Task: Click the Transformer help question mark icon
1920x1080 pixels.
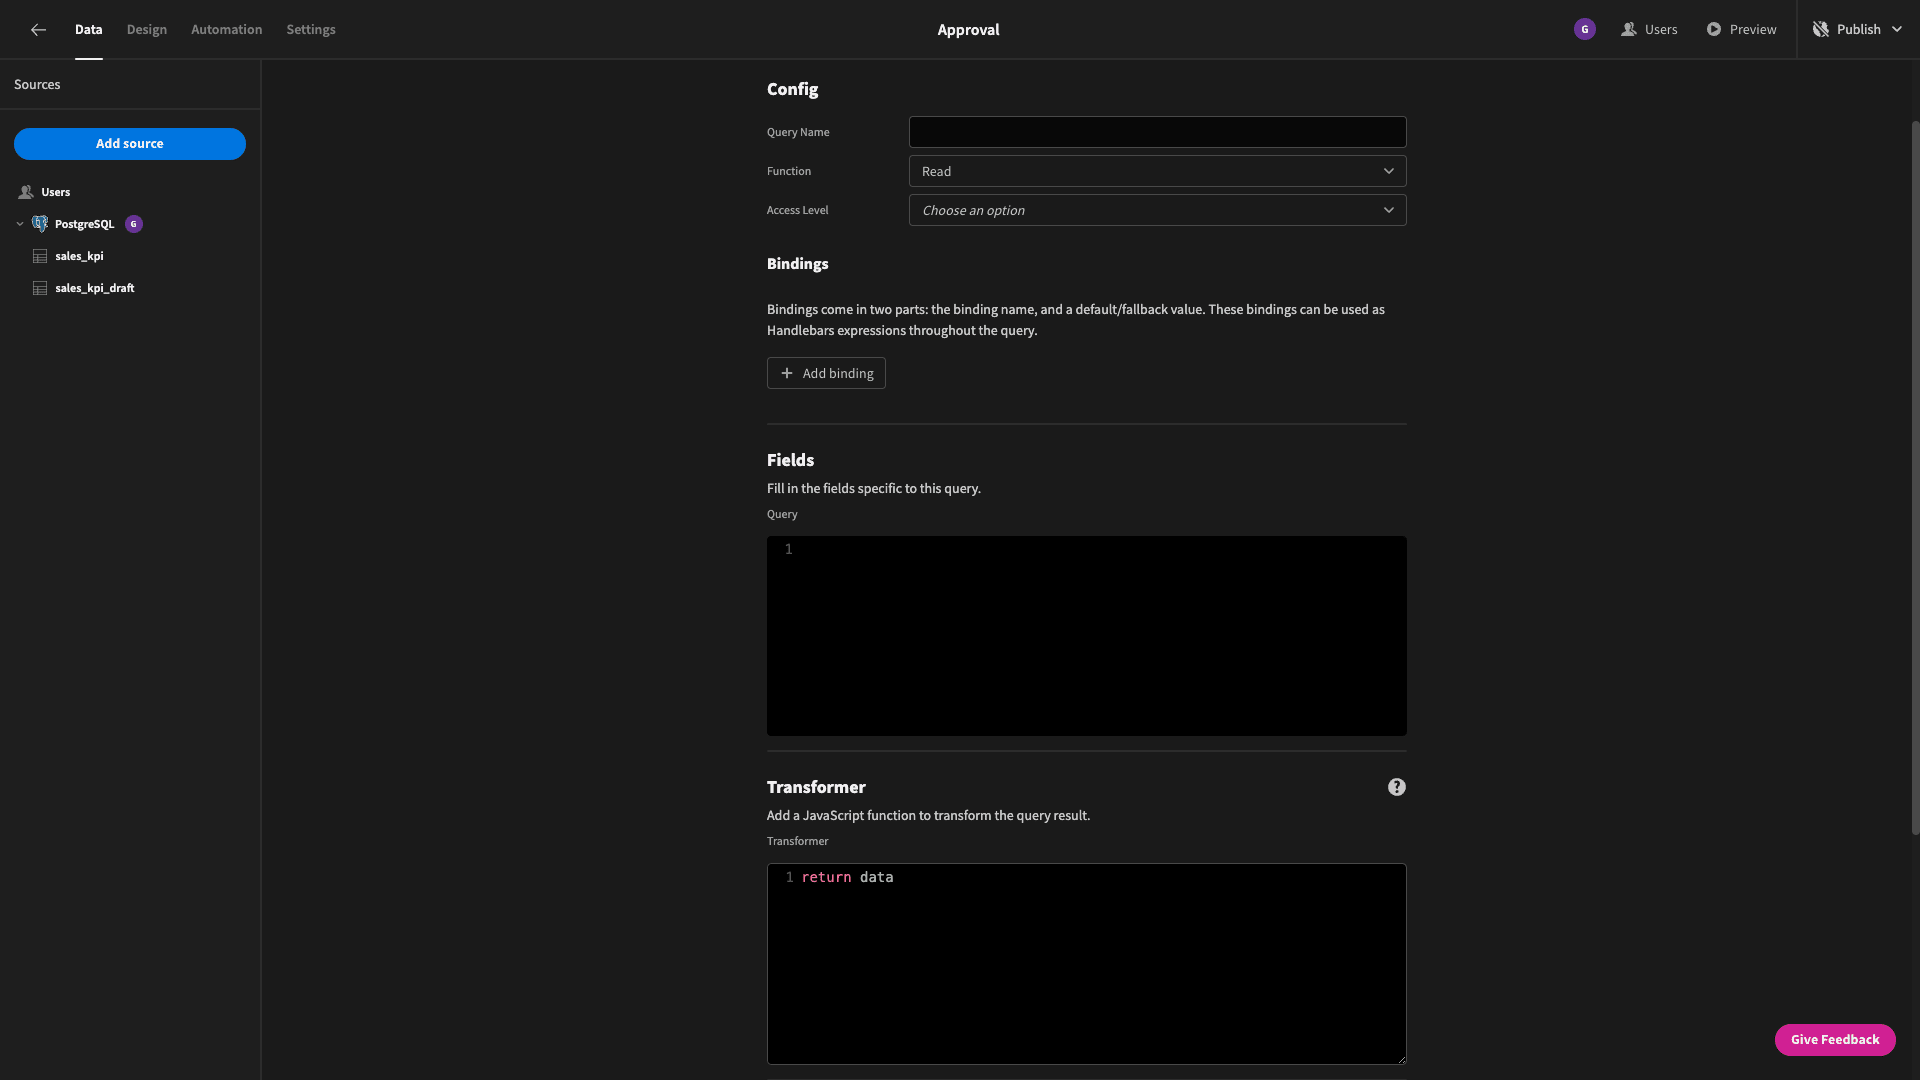Action: (x=1396, y=787)
